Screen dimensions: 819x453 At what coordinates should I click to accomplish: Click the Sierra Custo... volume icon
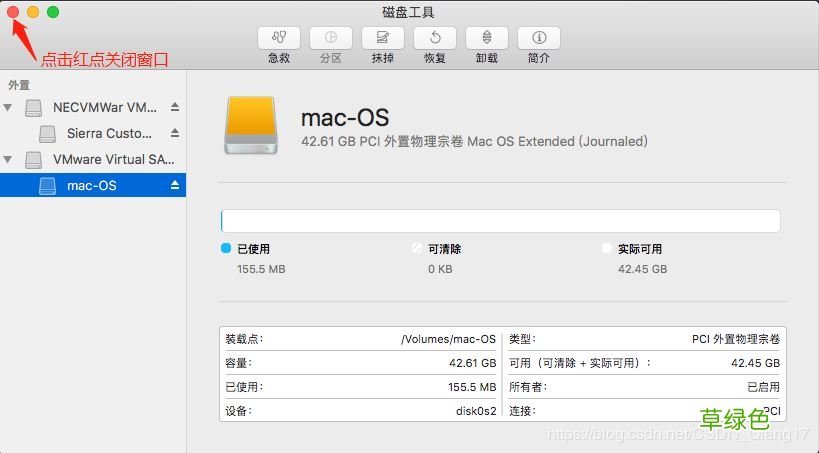[x=47, y=134]
